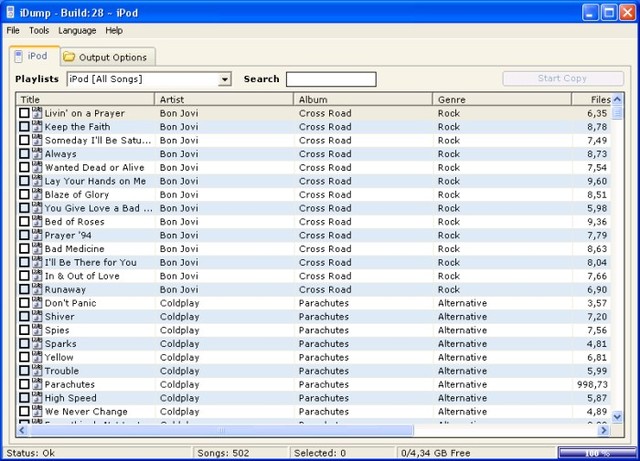The image size is (640, 461).
Task: Click the song icon next to Sparks
Action: click(37, 343)
